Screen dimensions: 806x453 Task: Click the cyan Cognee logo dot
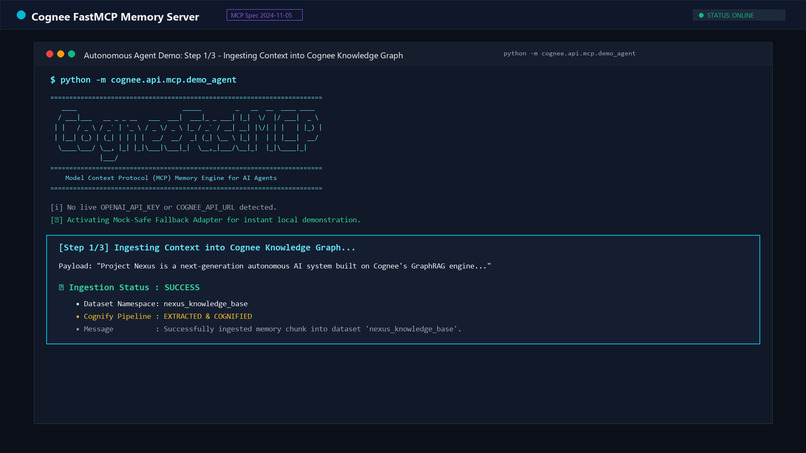point(21,15)
